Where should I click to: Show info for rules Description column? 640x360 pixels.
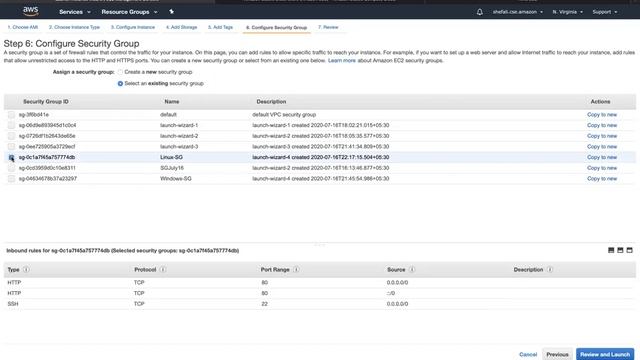point(550,269)
